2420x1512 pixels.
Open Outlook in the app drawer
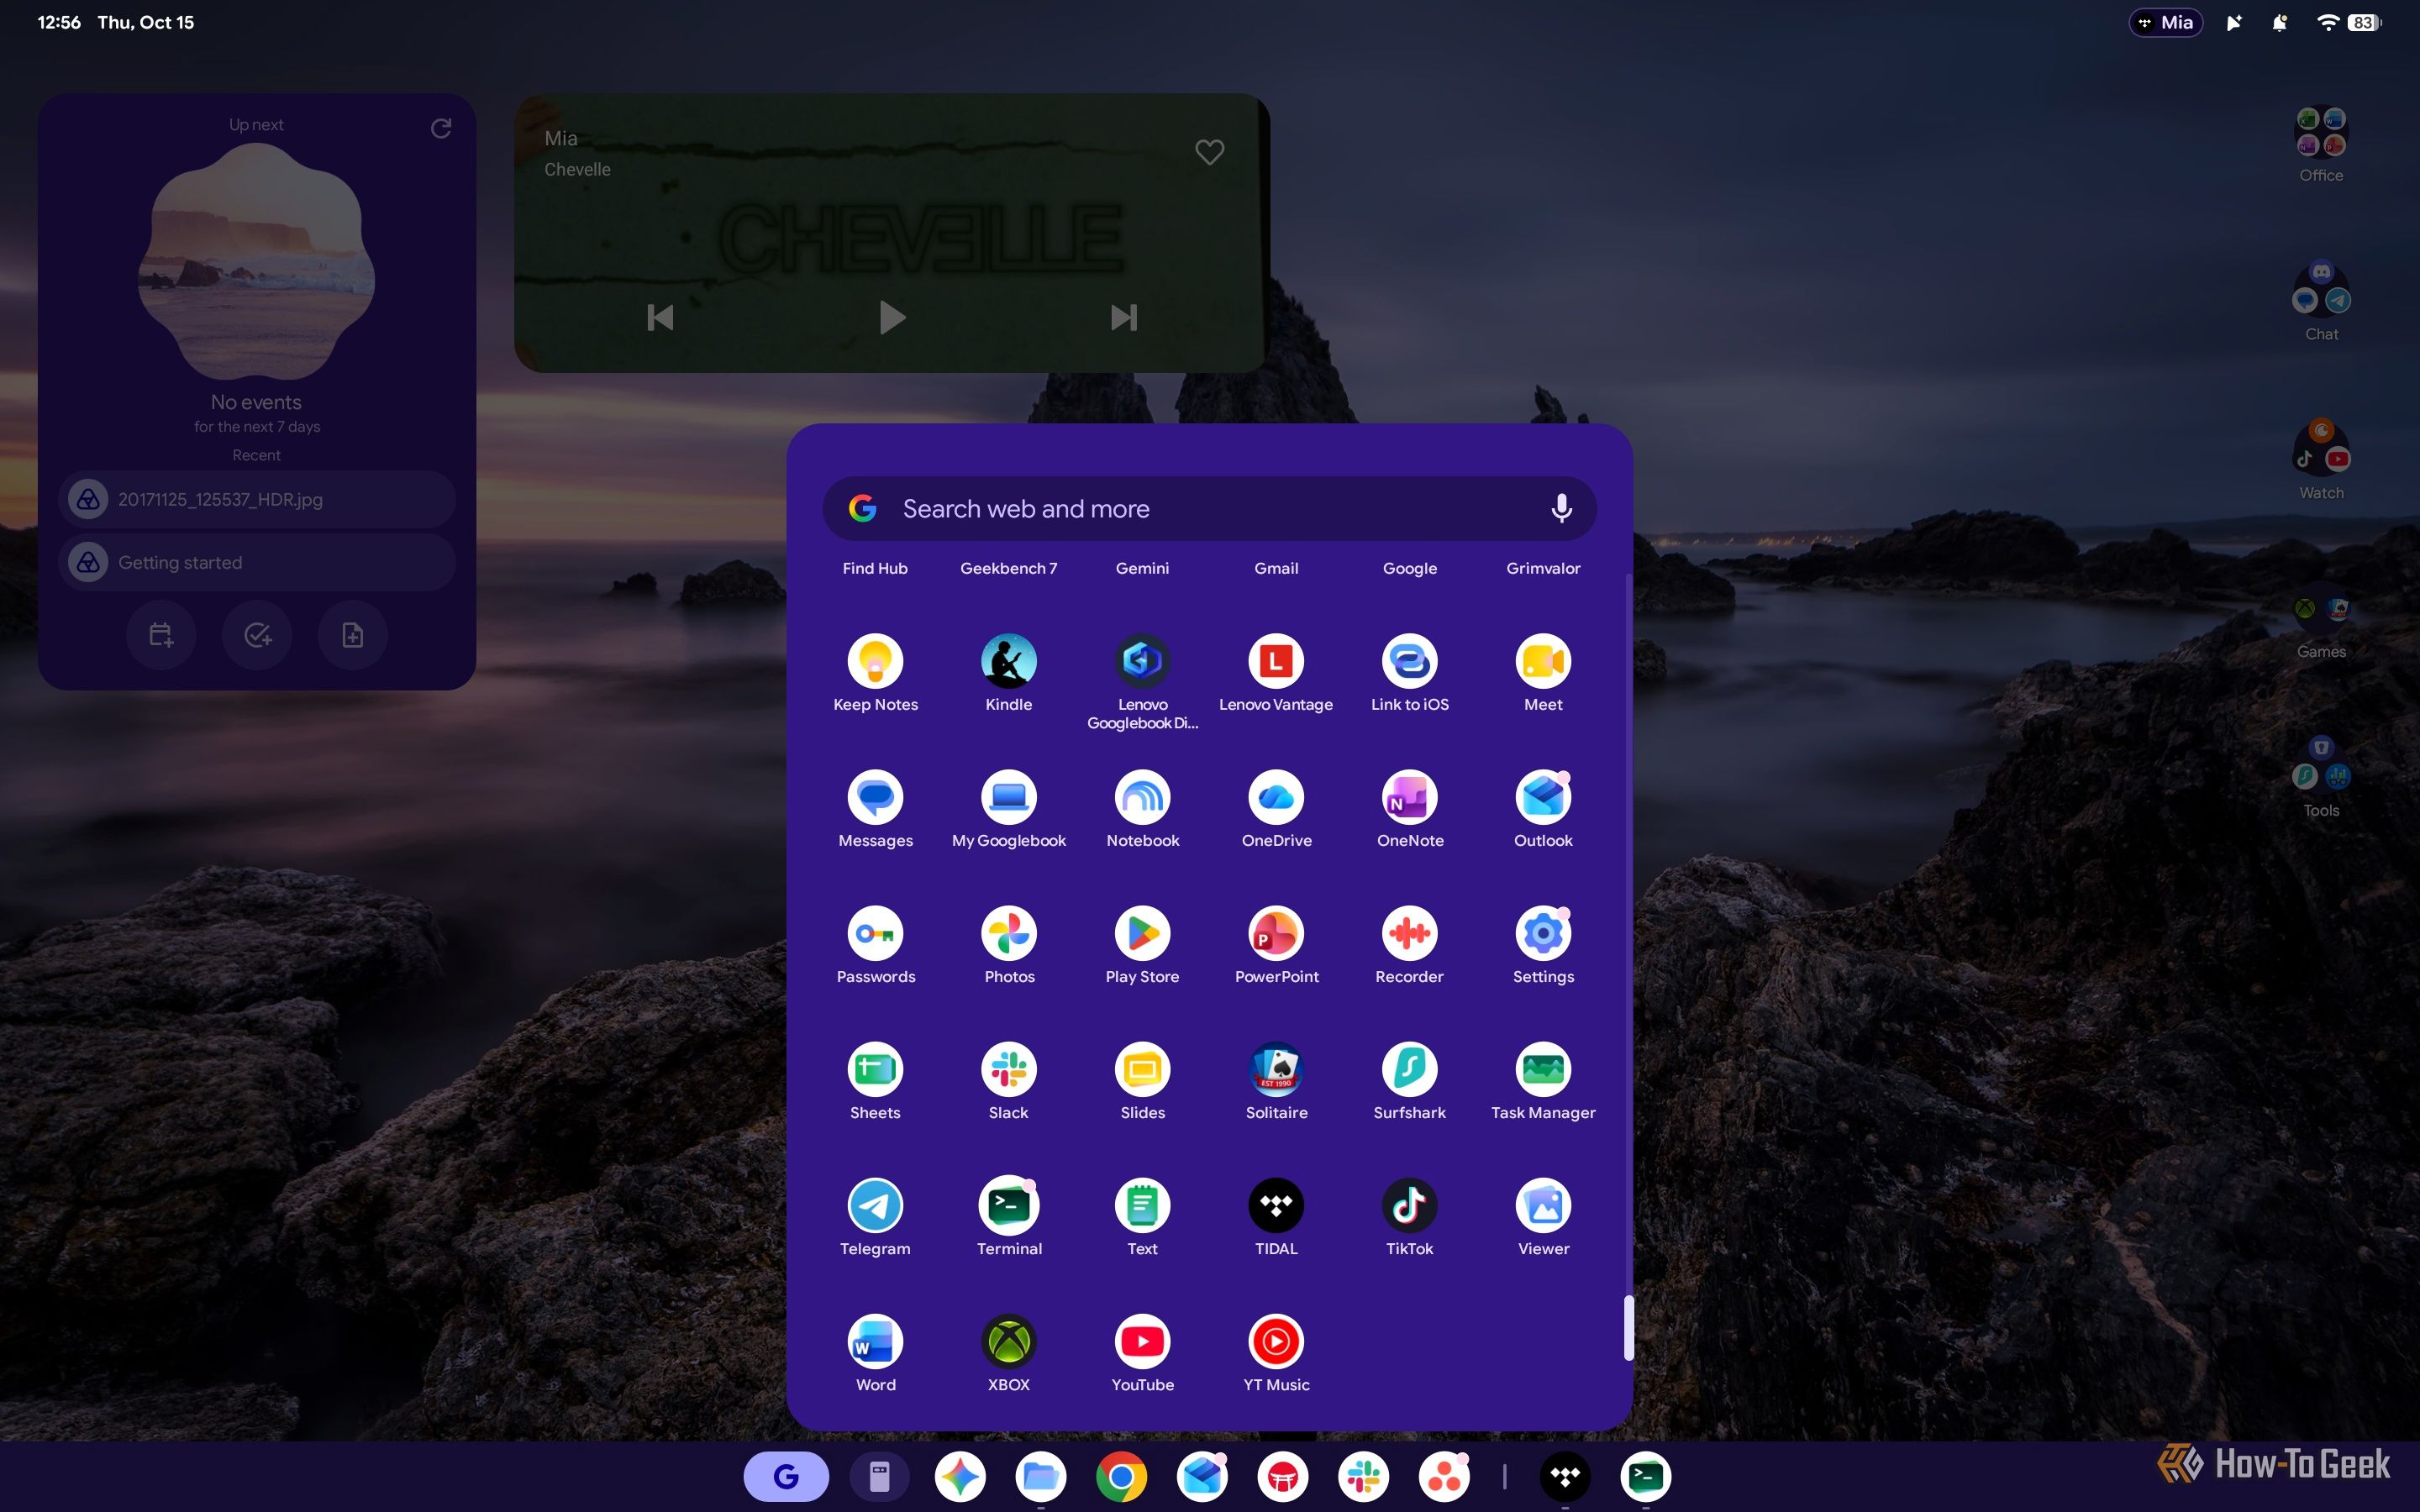tap(1543, 797)
